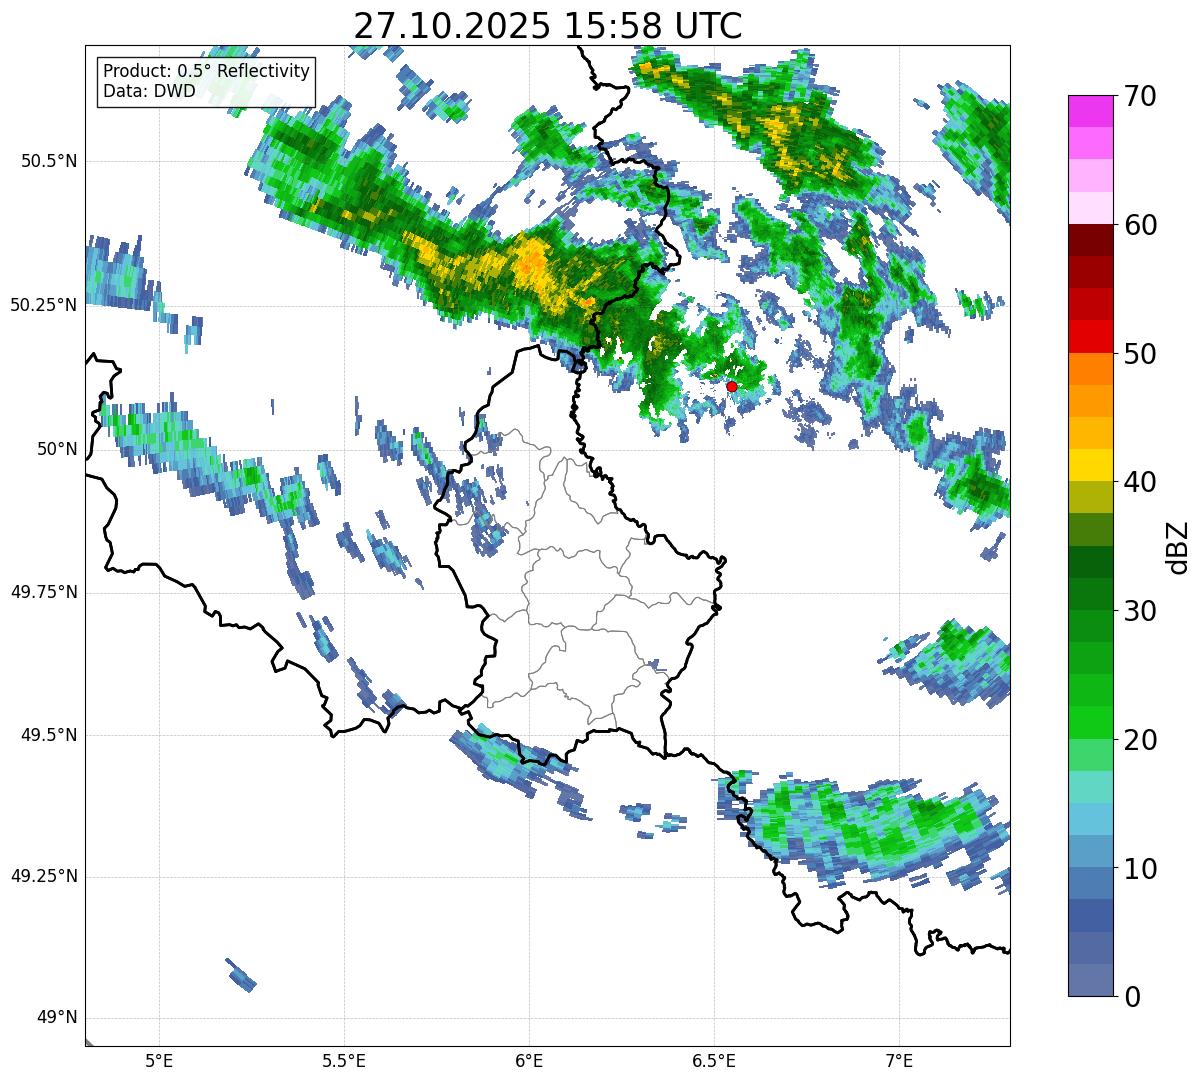
Task: Pick the magenta swatch atop the colorbar
Action: [1090, 112]
